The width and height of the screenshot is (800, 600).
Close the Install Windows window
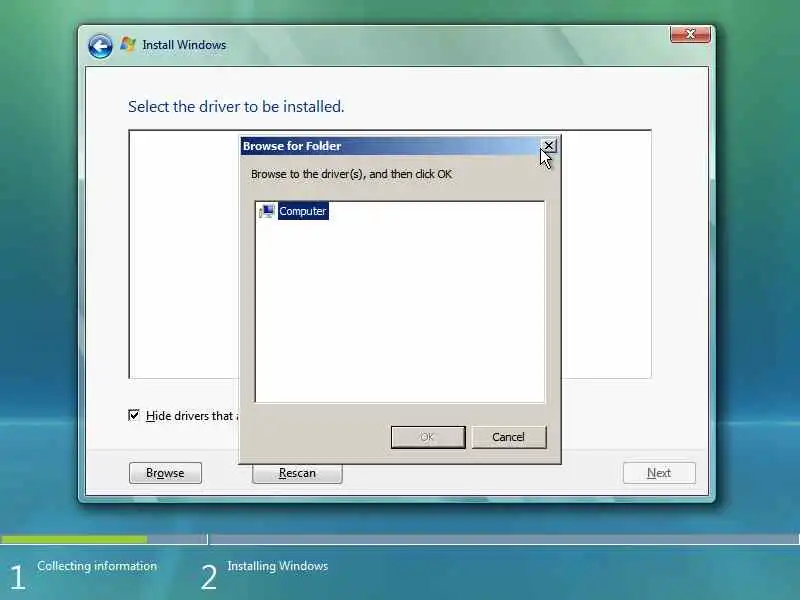[x=690, y=34]
